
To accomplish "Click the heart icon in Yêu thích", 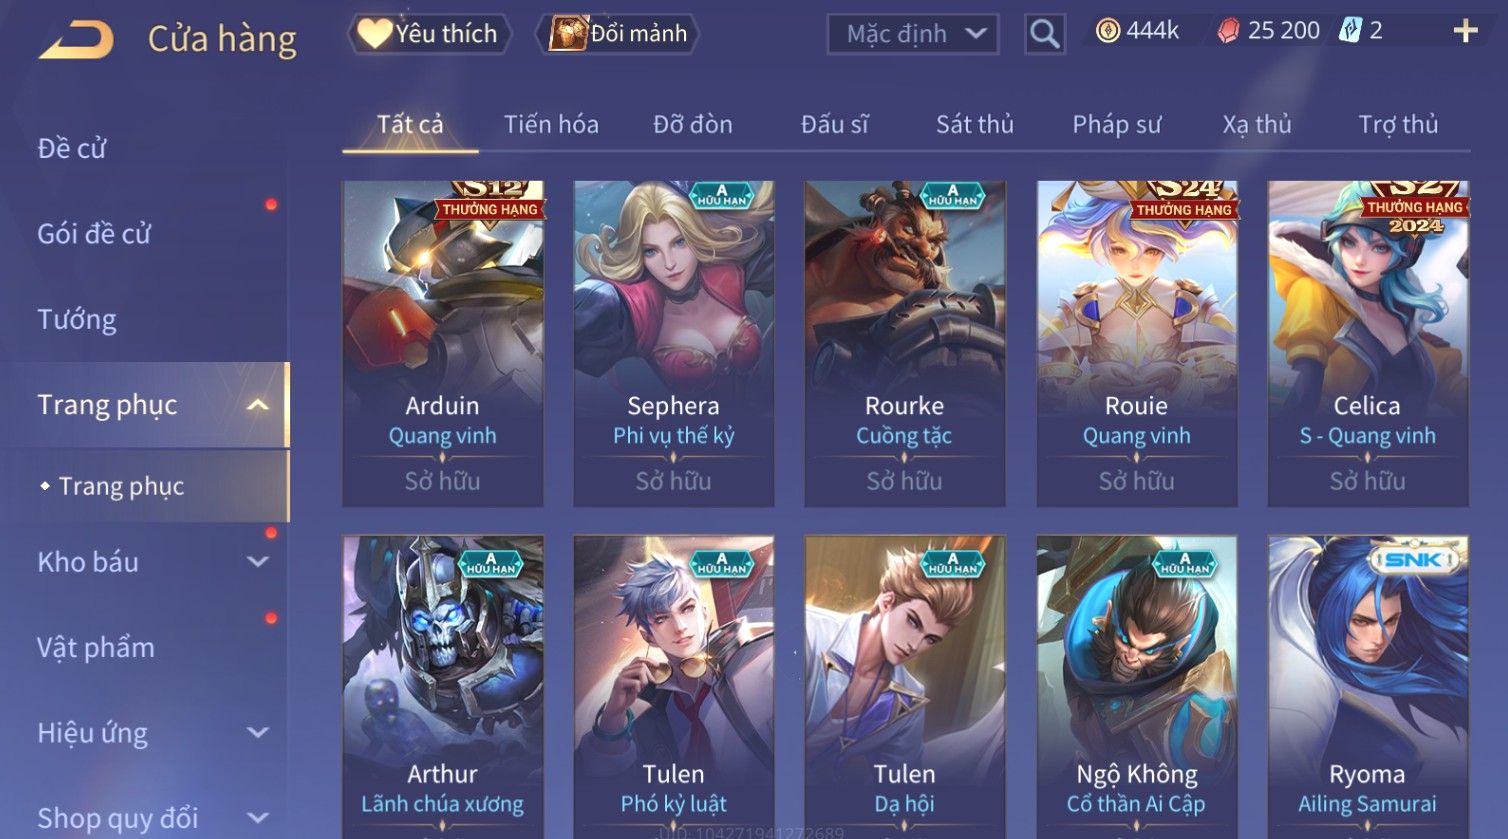I will 374,33.
